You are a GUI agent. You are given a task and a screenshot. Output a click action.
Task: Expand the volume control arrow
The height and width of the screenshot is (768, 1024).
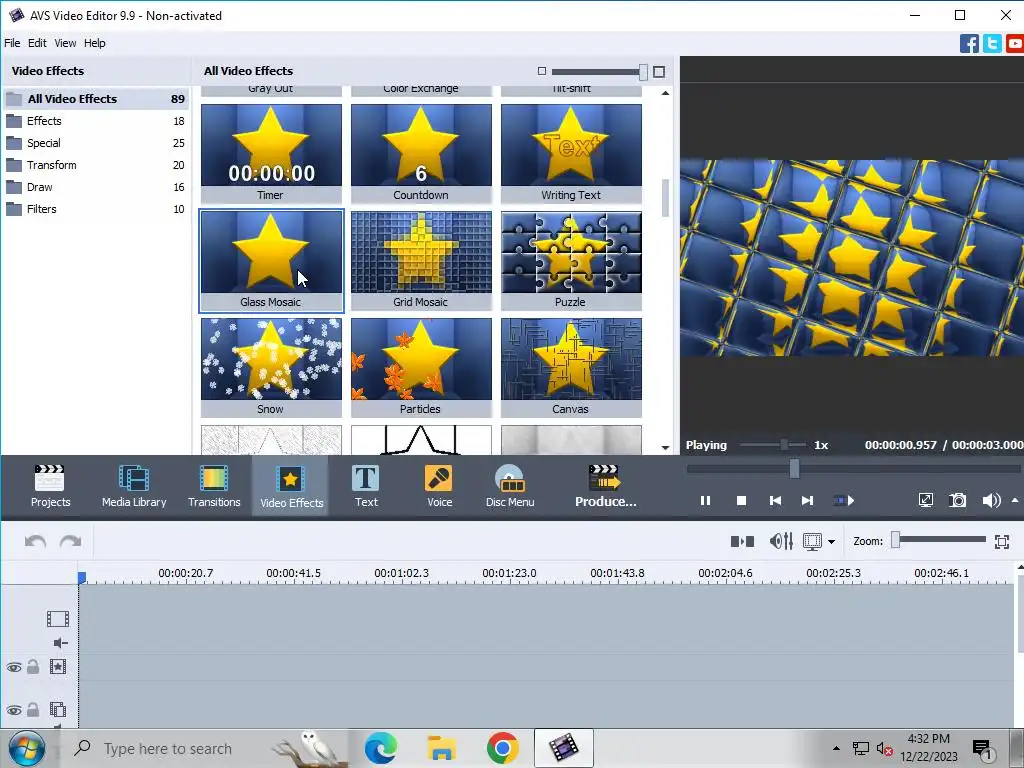pos(1015,500)
